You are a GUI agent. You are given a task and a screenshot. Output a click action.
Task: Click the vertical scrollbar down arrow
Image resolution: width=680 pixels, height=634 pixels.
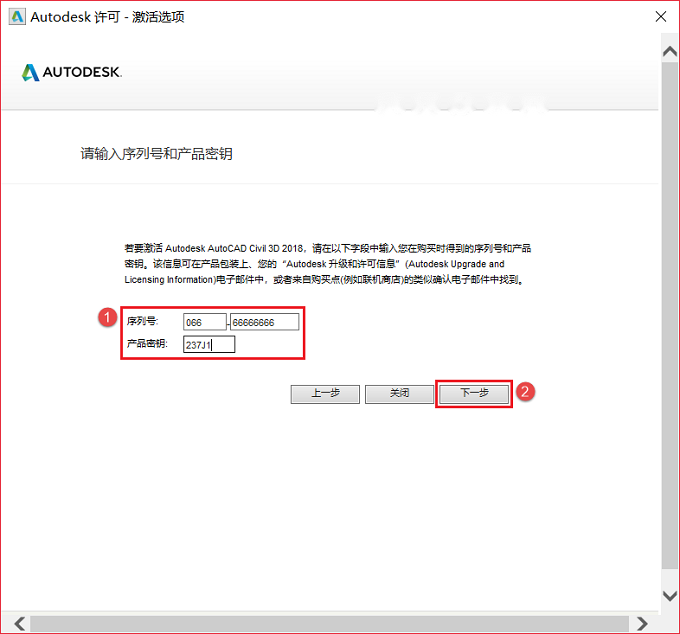coord(670,595)
